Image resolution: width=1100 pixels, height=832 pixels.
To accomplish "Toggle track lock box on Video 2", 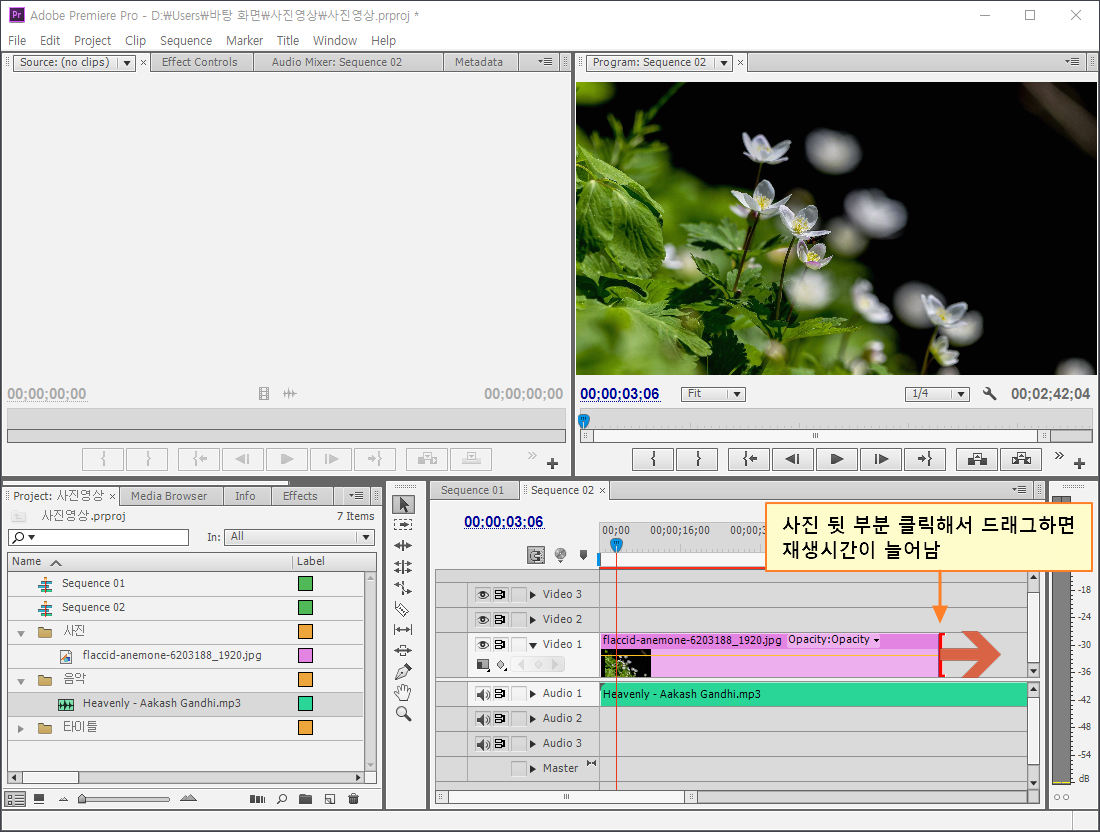I will (518, 620).
